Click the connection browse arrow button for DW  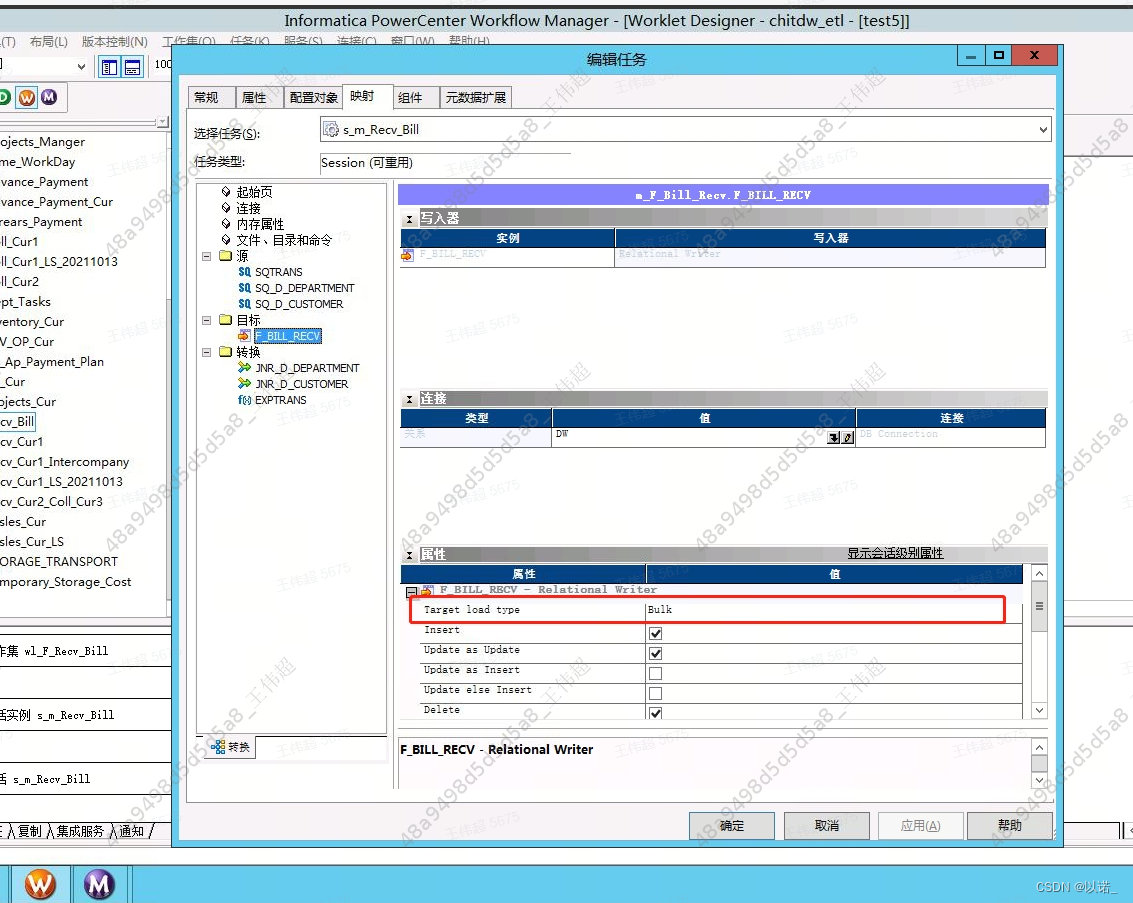(834, 438)
